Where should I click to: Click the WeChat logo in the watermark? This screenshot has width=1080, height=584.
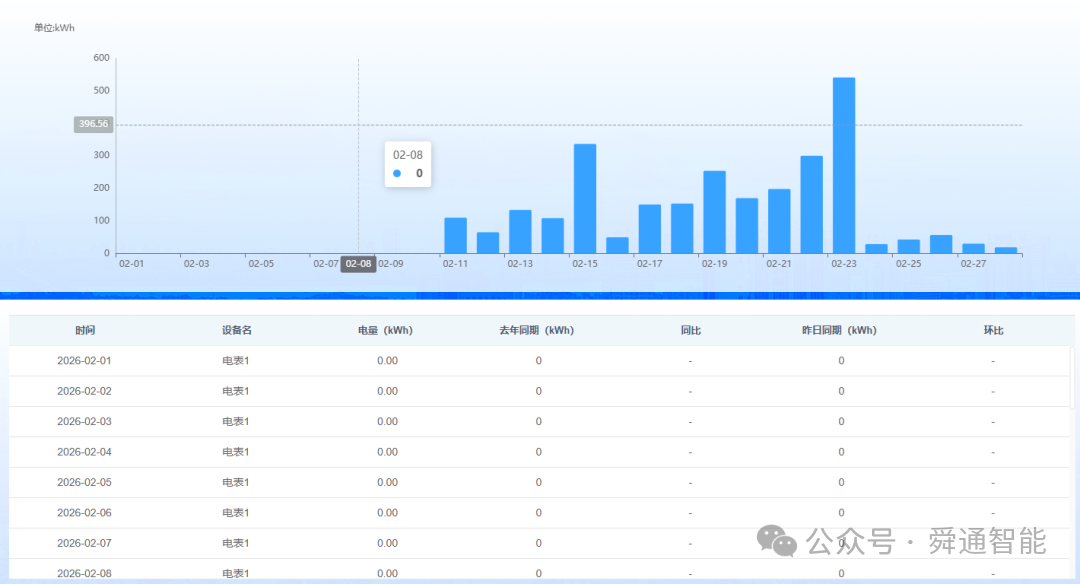tap(777, 541)
